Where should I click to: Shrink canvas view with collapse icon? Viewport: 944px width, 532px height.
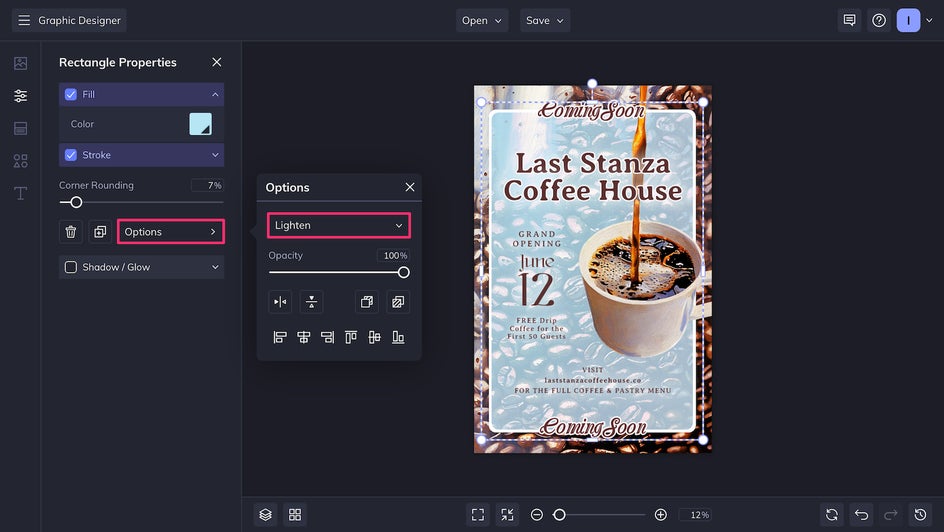508,515
